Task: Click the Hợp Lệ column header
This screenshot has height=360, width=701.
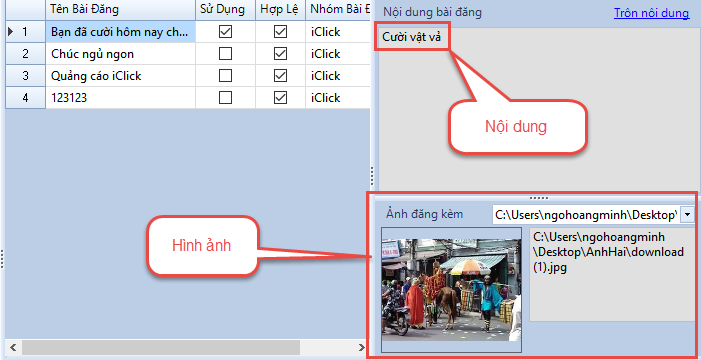Action: [x=280, y=10]
